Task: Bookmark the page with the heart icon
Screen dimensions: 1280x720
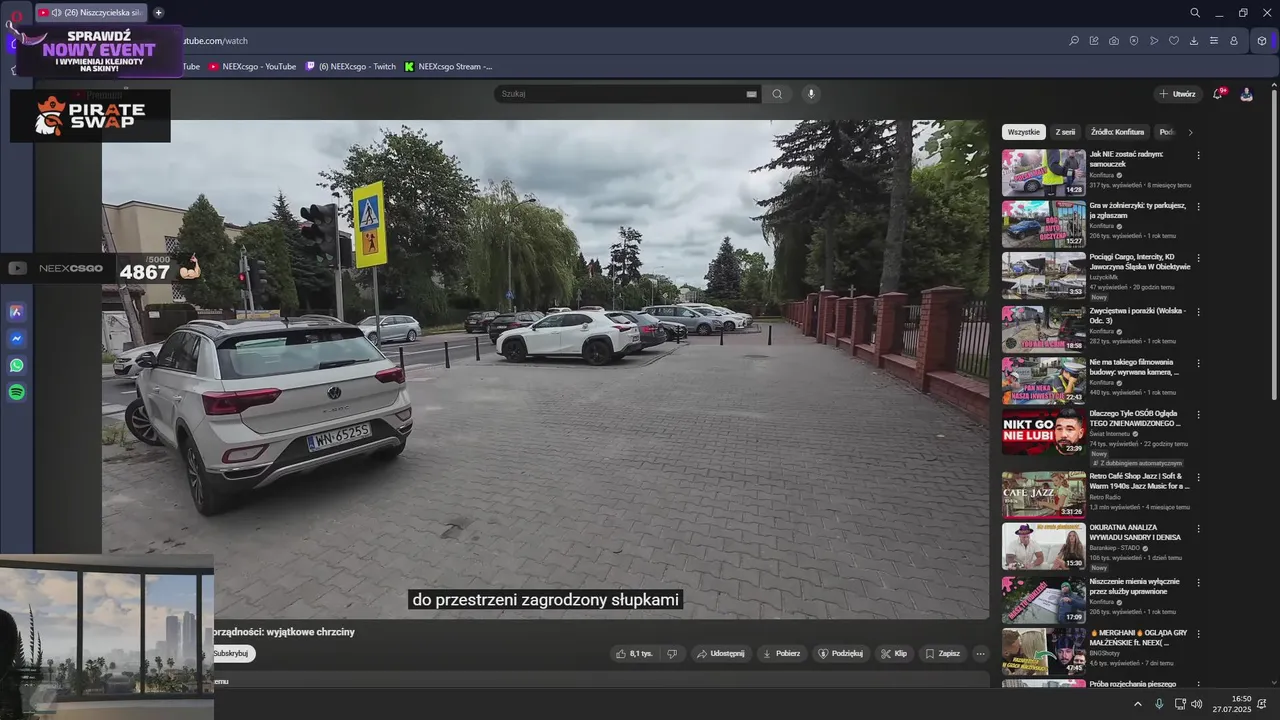Action: click(1174, 41)
